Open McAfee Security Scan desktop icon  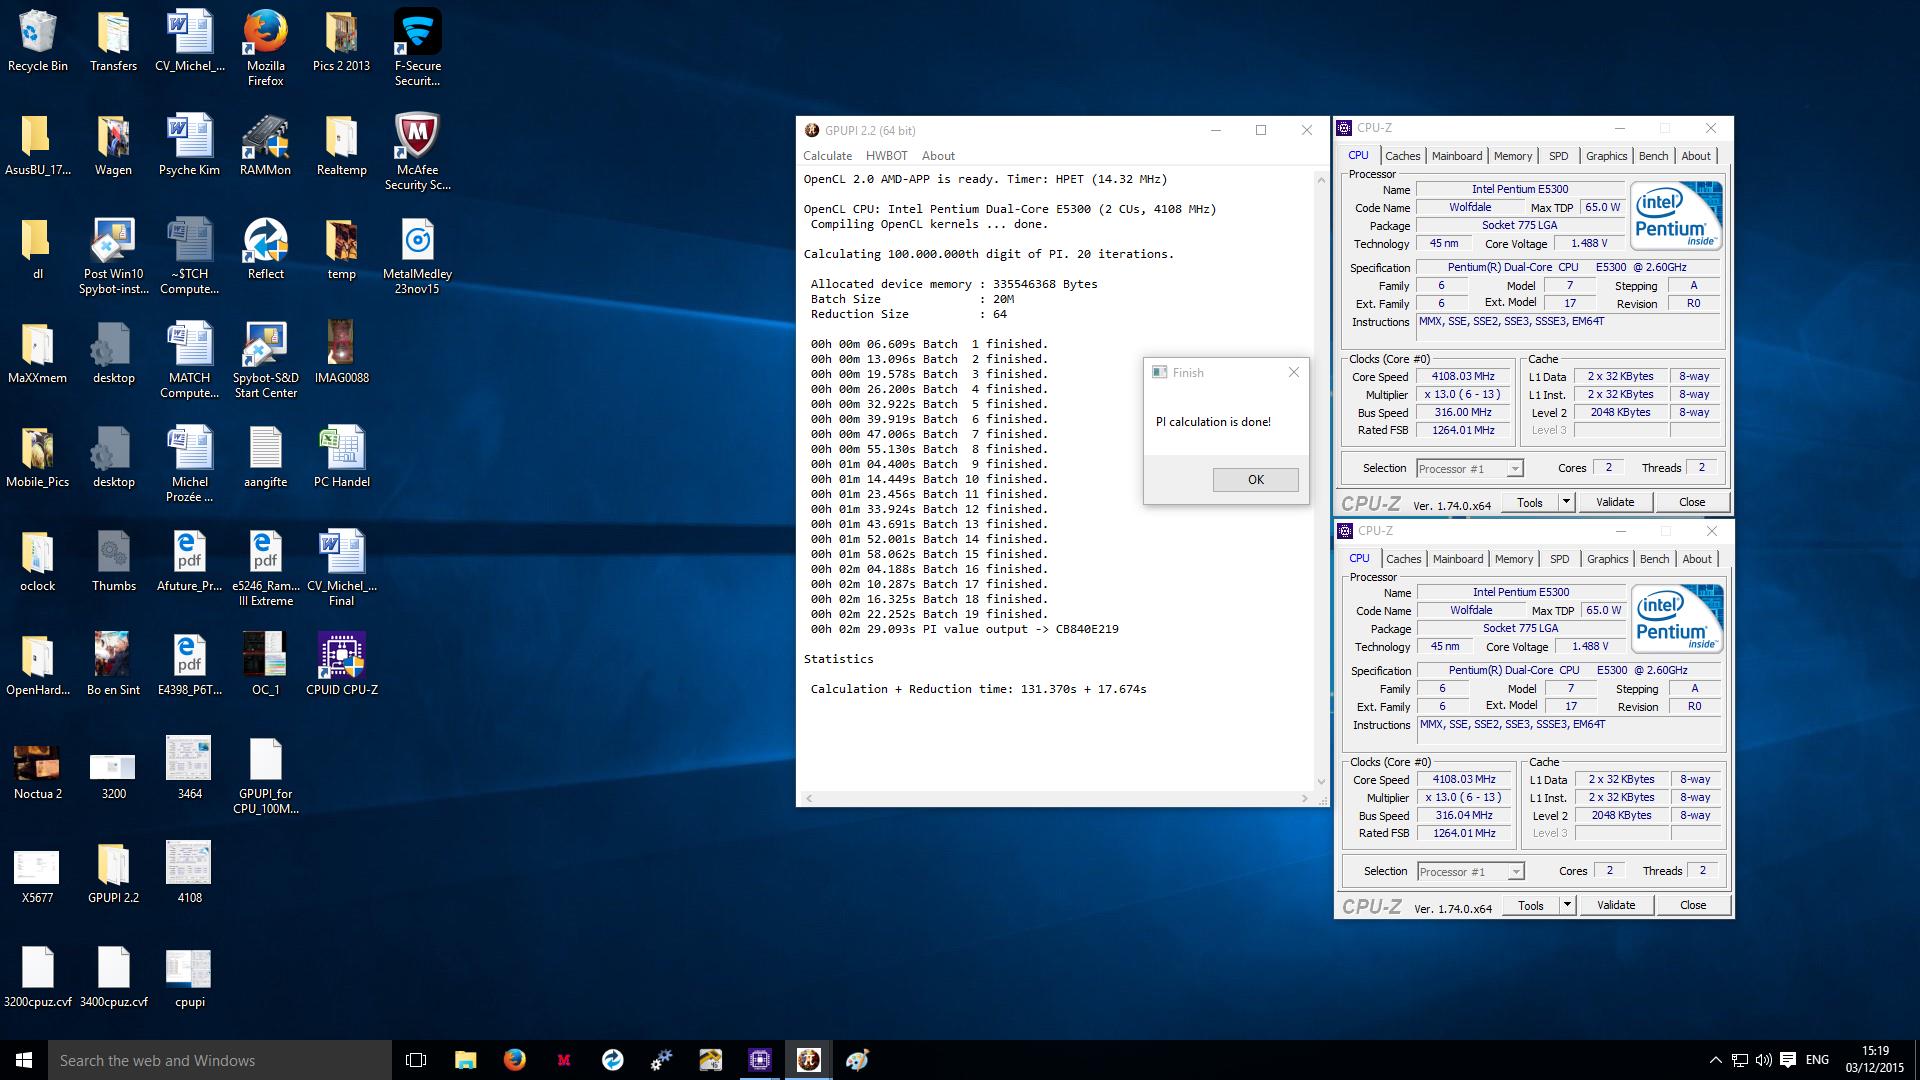coord(417,152)
